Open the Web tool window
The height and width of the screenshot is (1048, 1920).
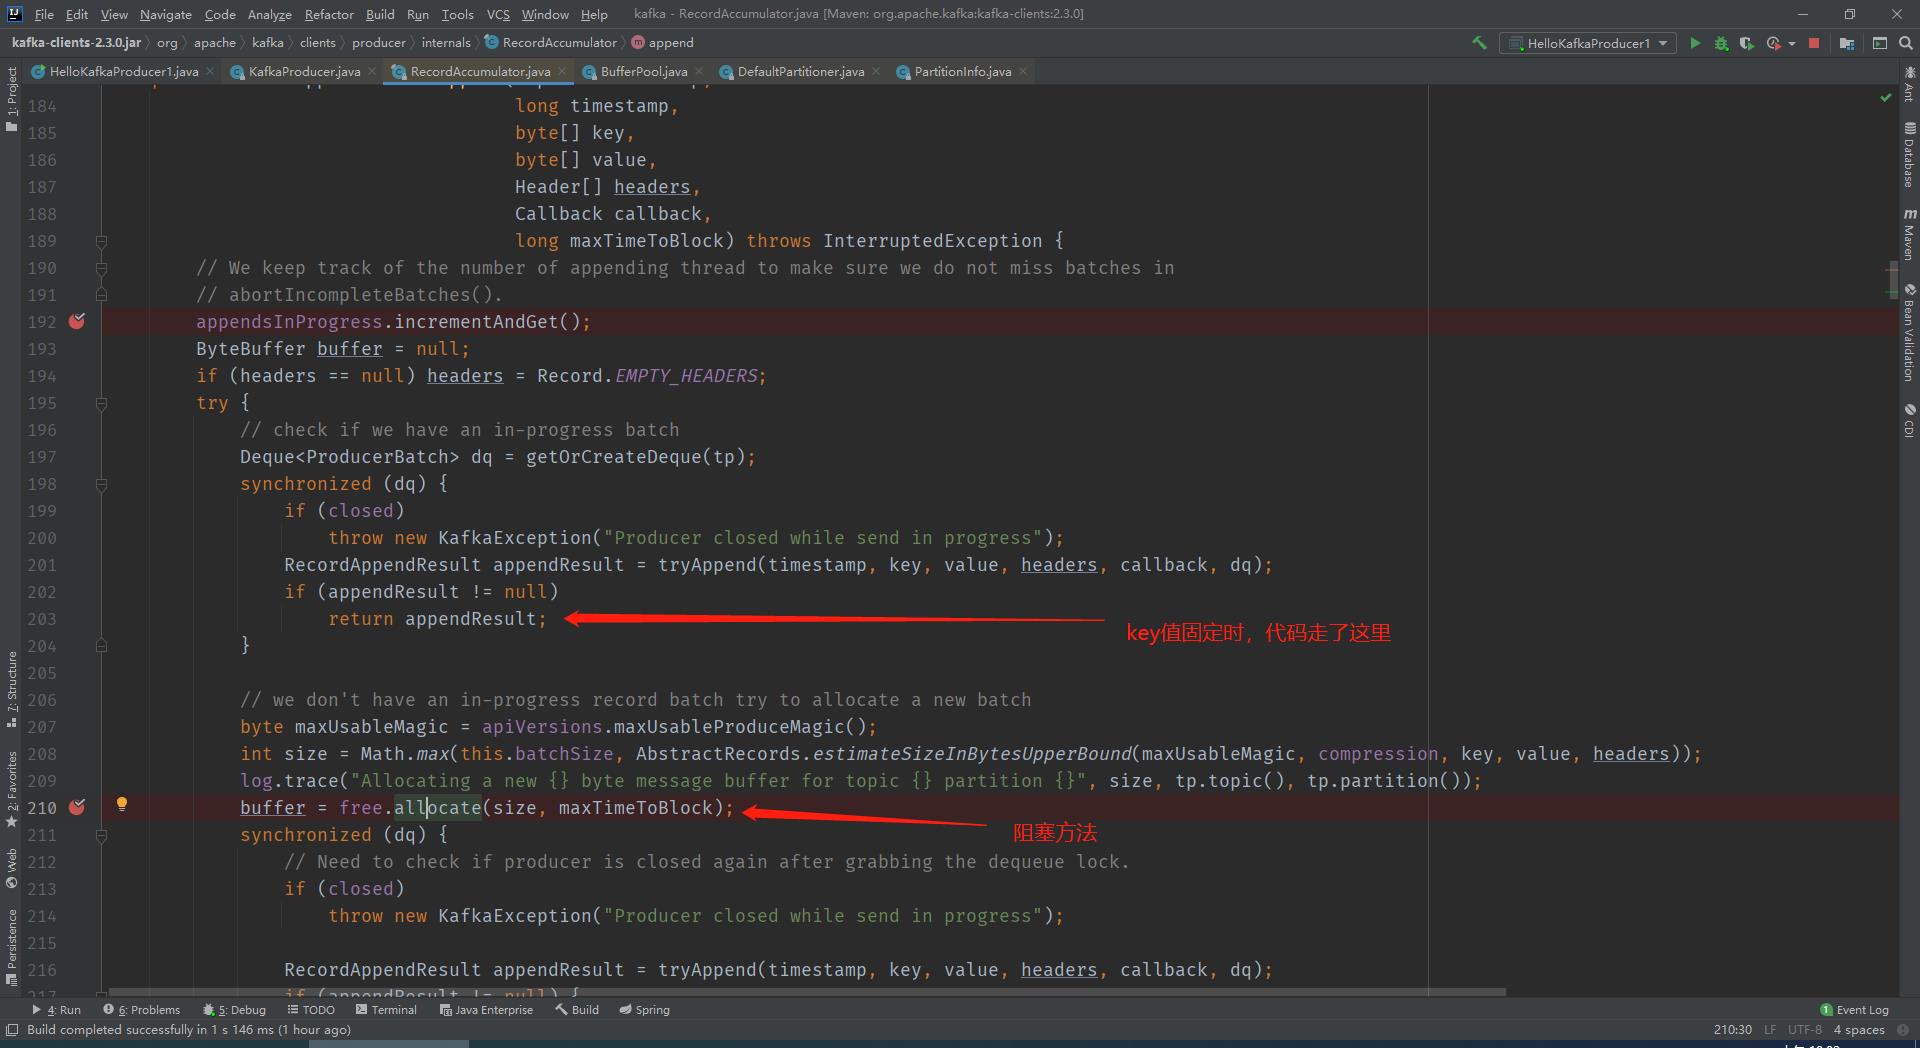[11, 868]
